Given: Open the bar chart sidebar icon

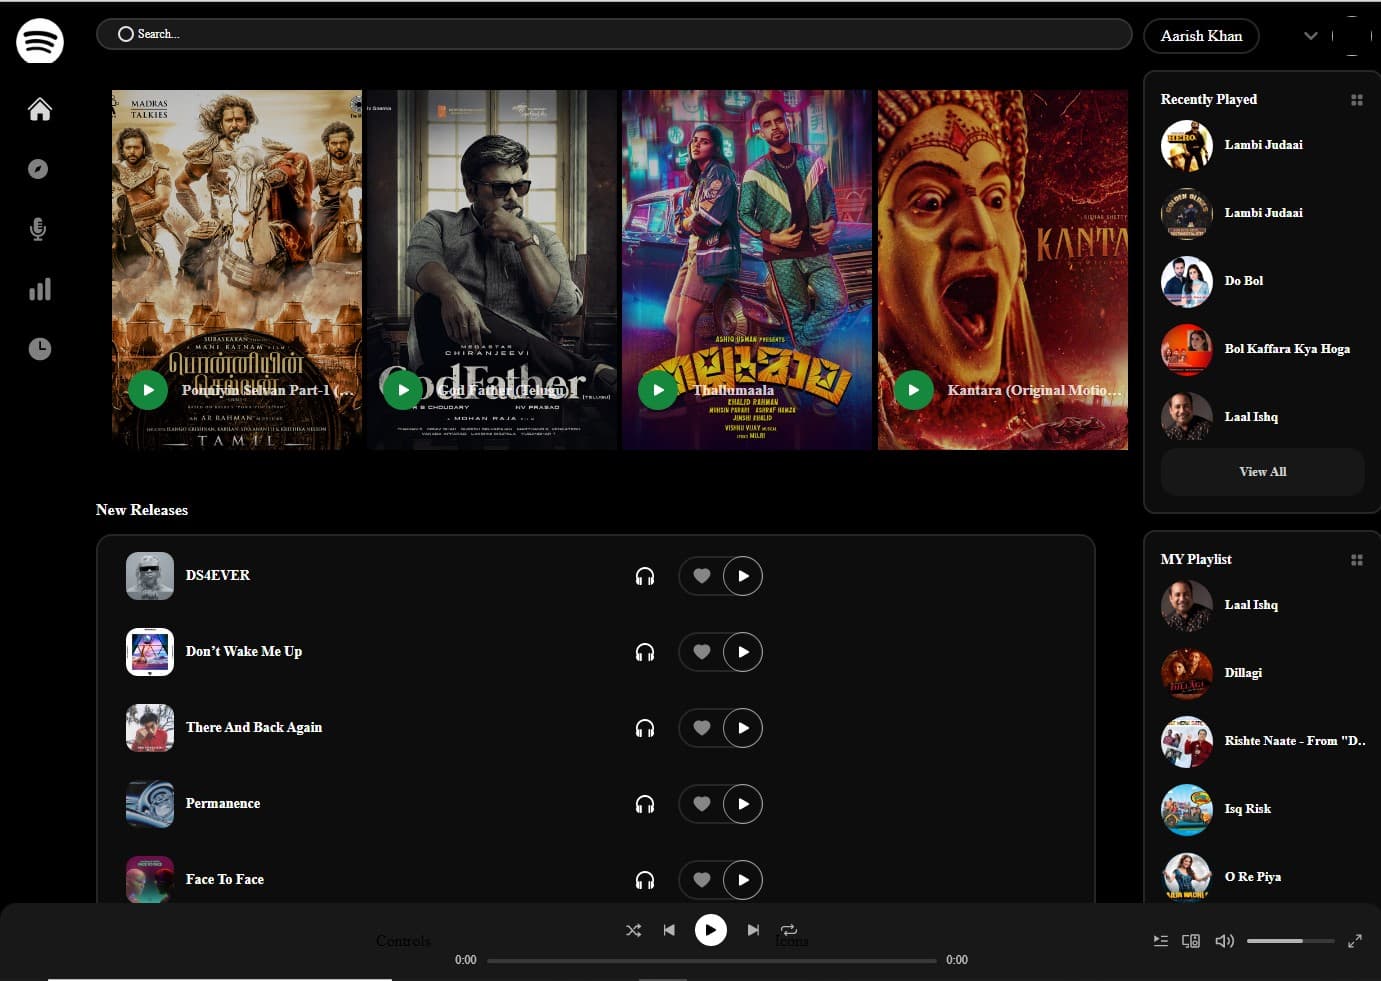Looking at the screenshot, I should click(x=40, y=289).
